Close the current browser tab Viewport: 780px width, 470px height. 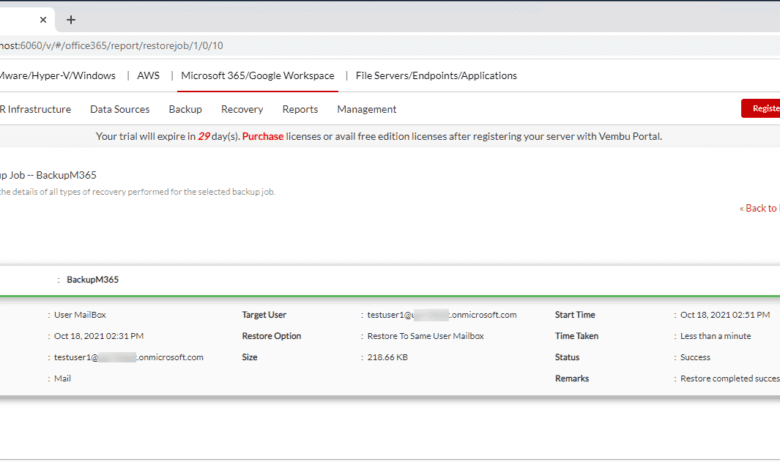tap(43, 20)
